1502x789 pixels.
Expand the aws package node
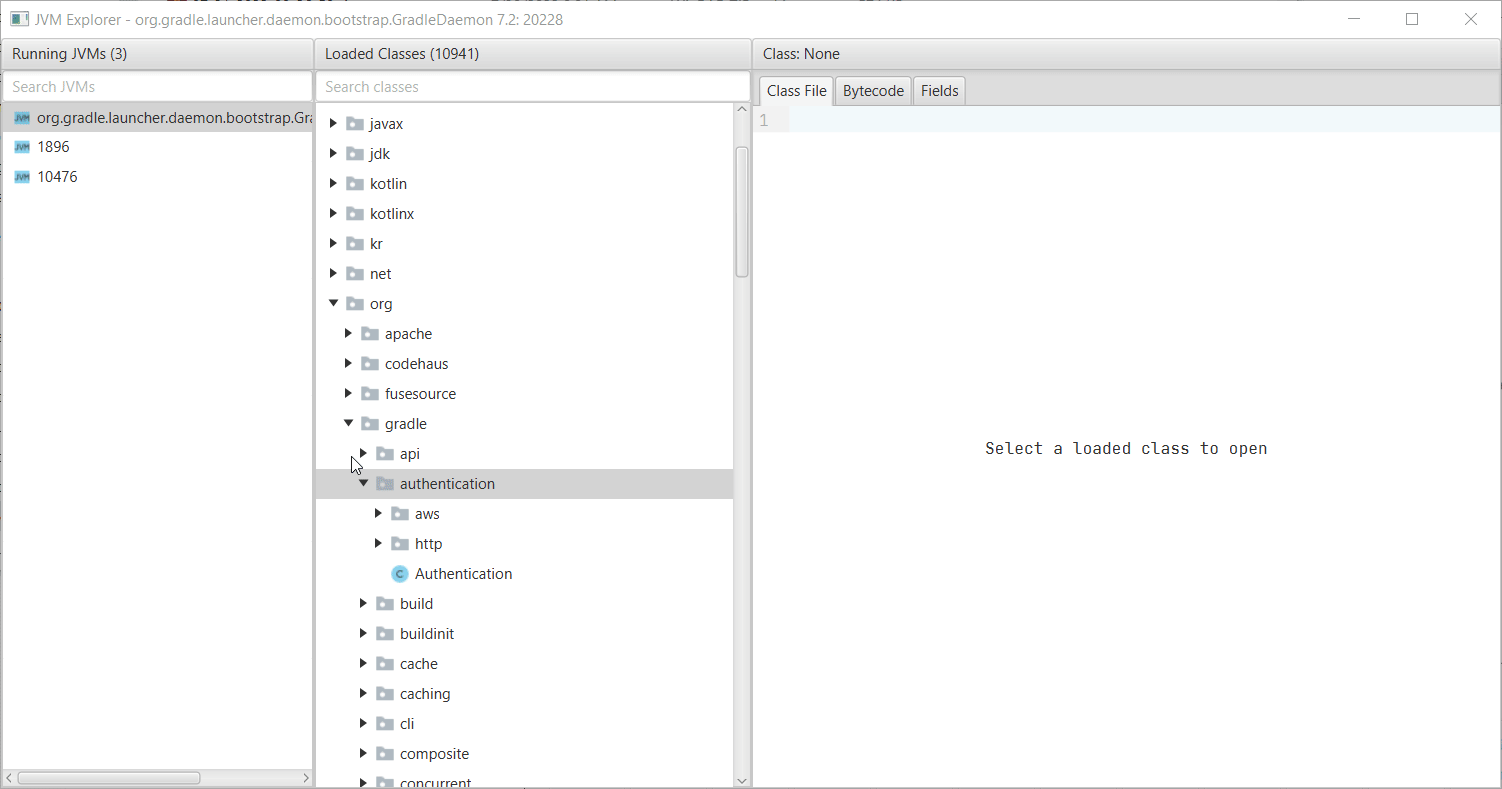pyautogui.click(x=378, y=513)
